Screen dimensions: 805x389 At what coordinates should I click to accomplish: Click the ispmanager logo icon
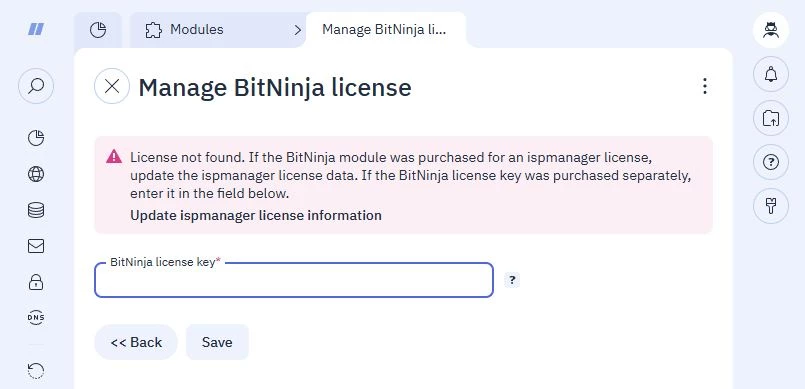point(36,29)
